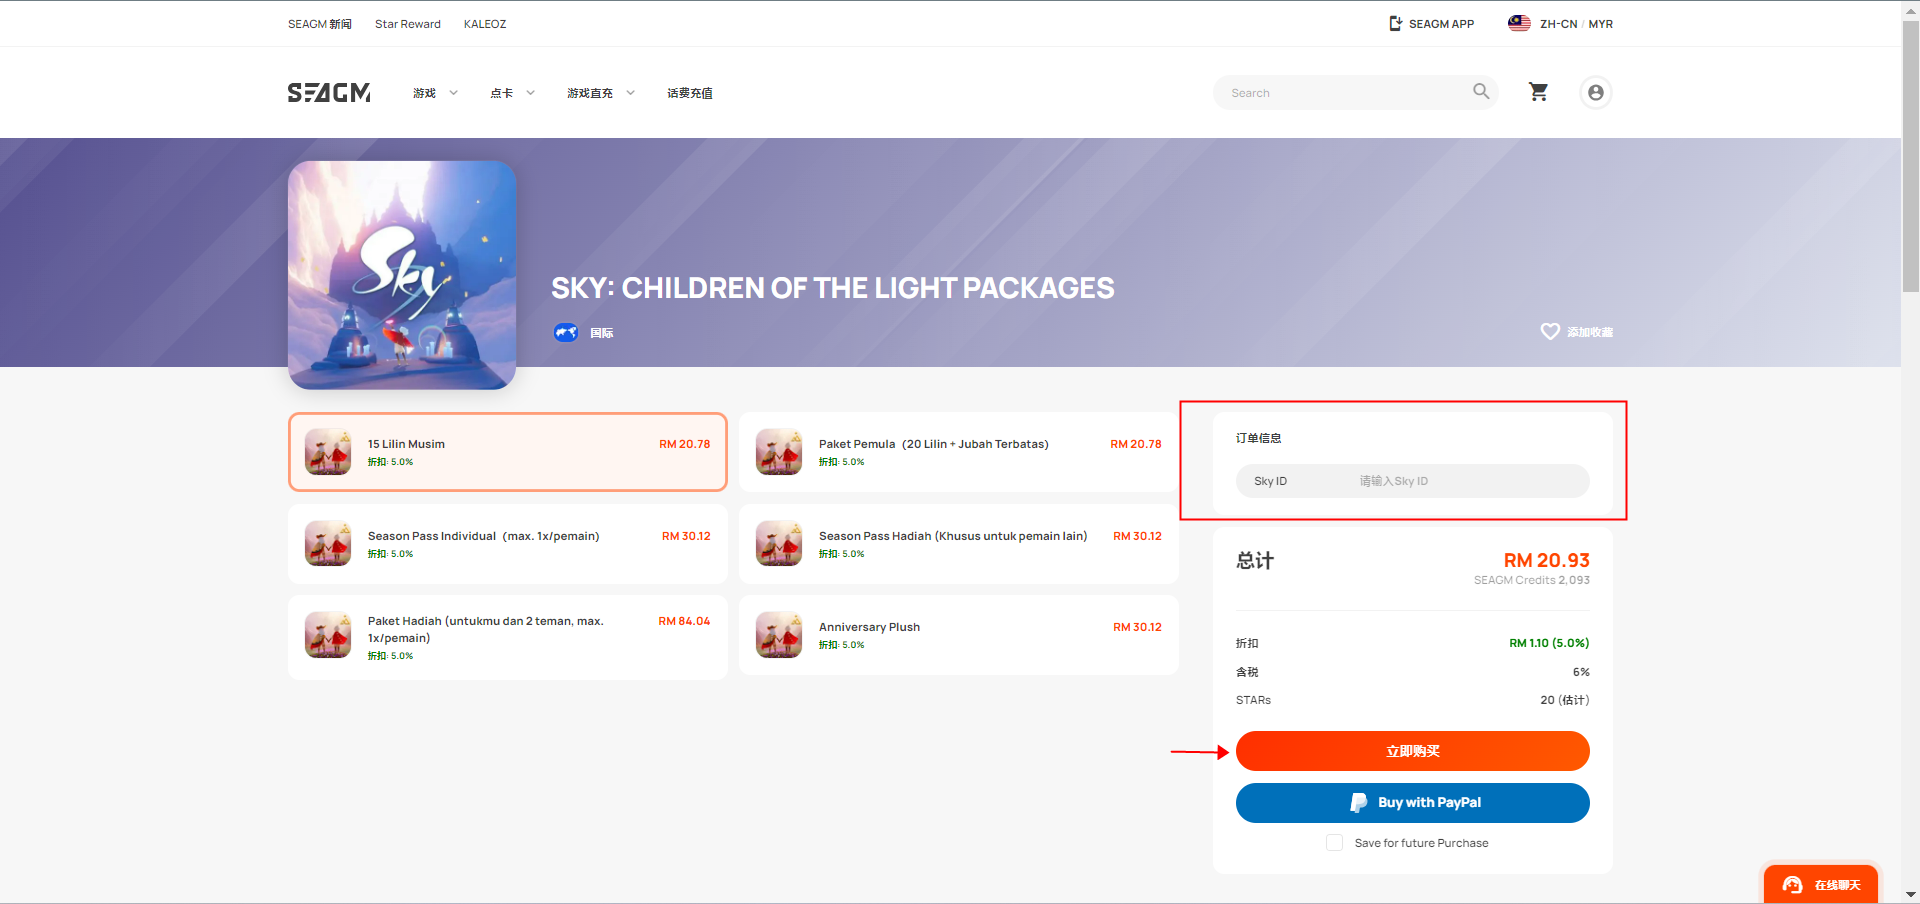
Task: Select Paket Hadiah untukmu dan 2 teman
Action: click(x=508, y=638)
